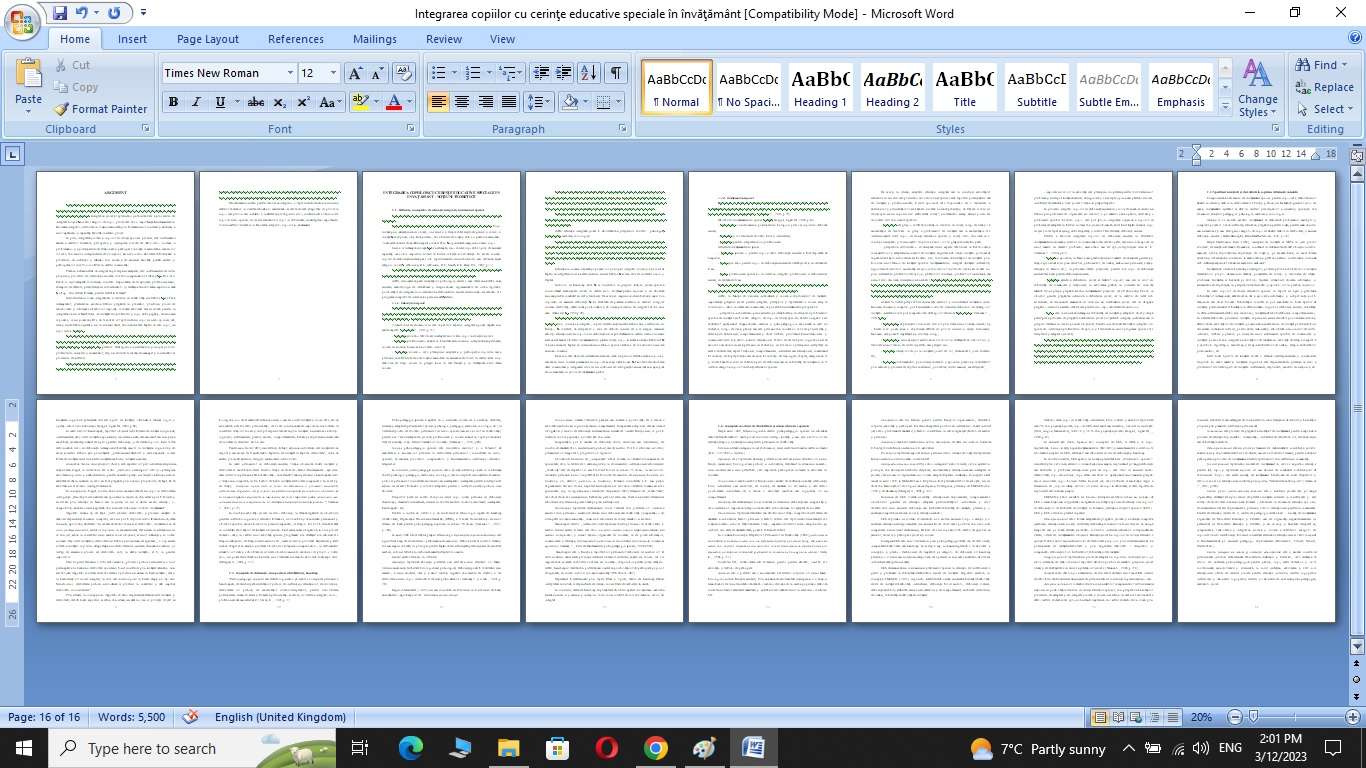
Task: Align text left
Action: tap(438, 102)
